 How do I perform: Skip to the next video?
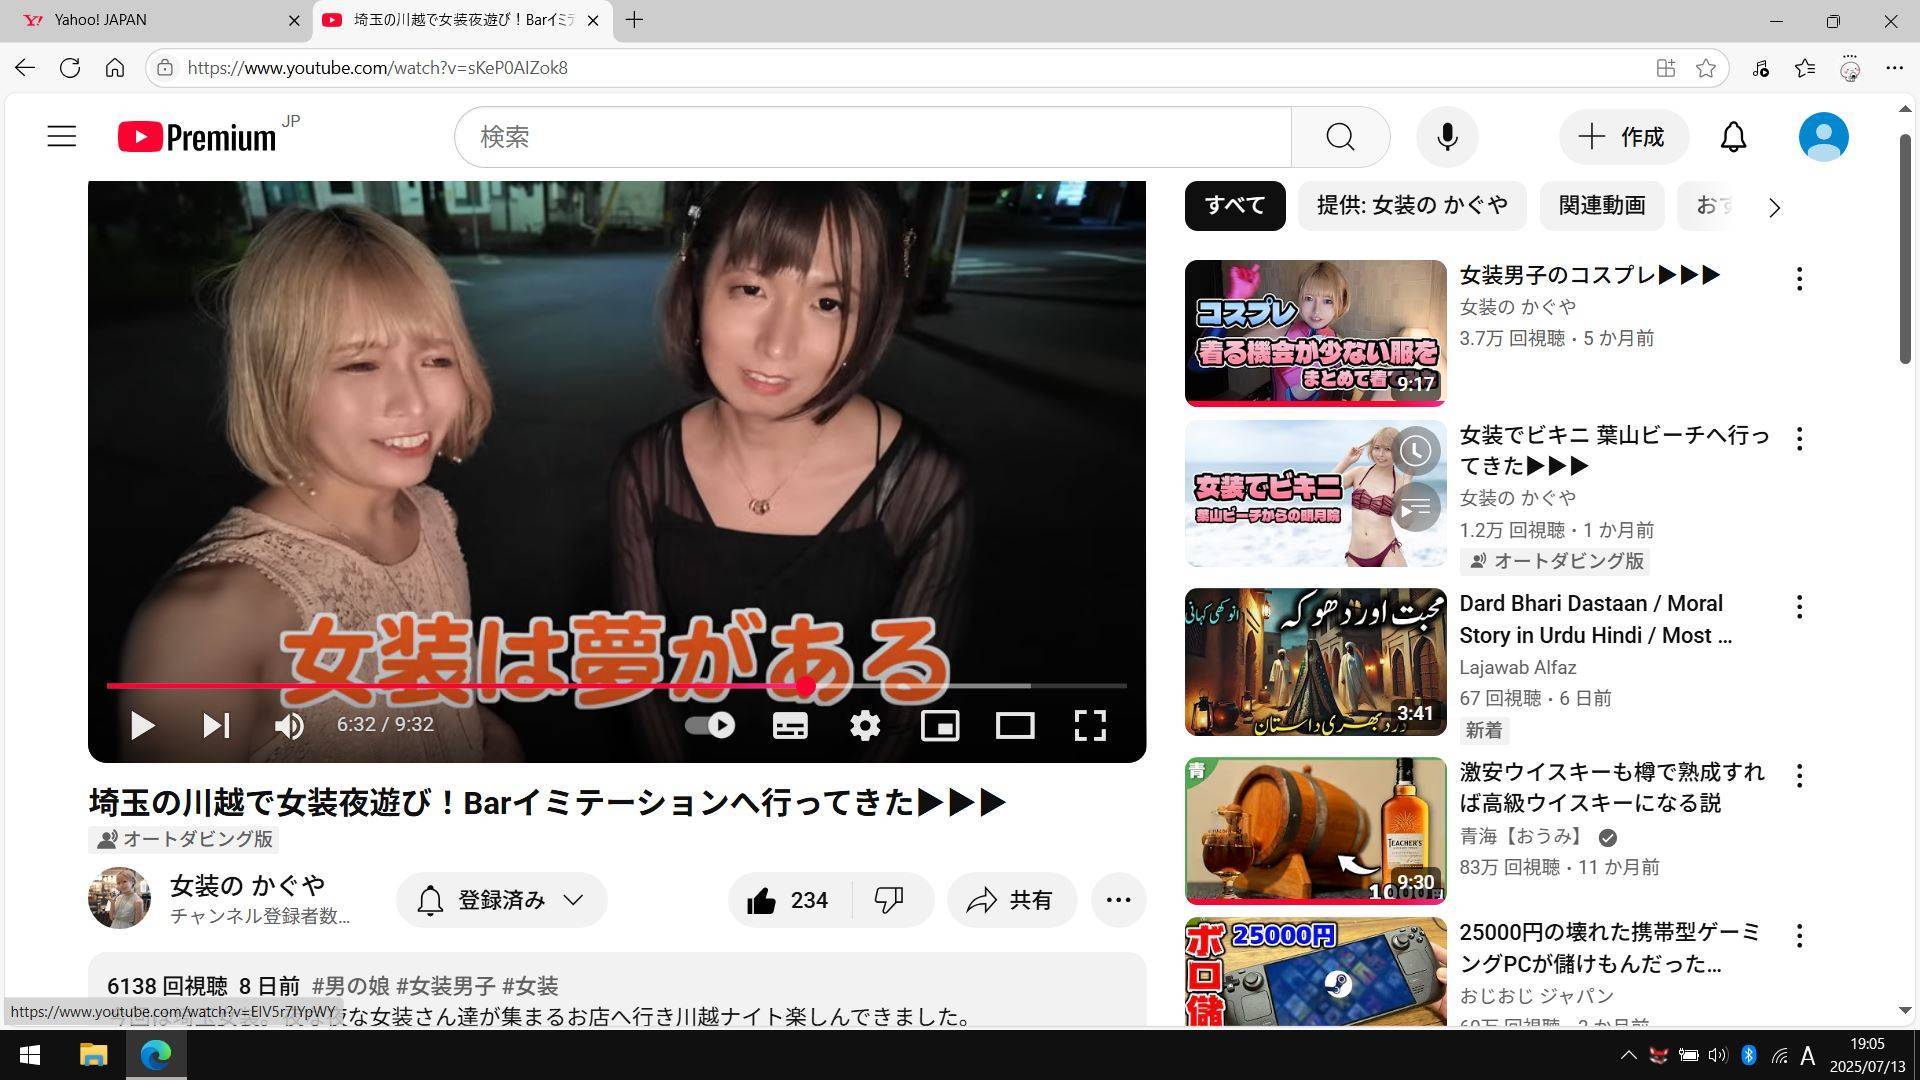click(x=216, y=725)
